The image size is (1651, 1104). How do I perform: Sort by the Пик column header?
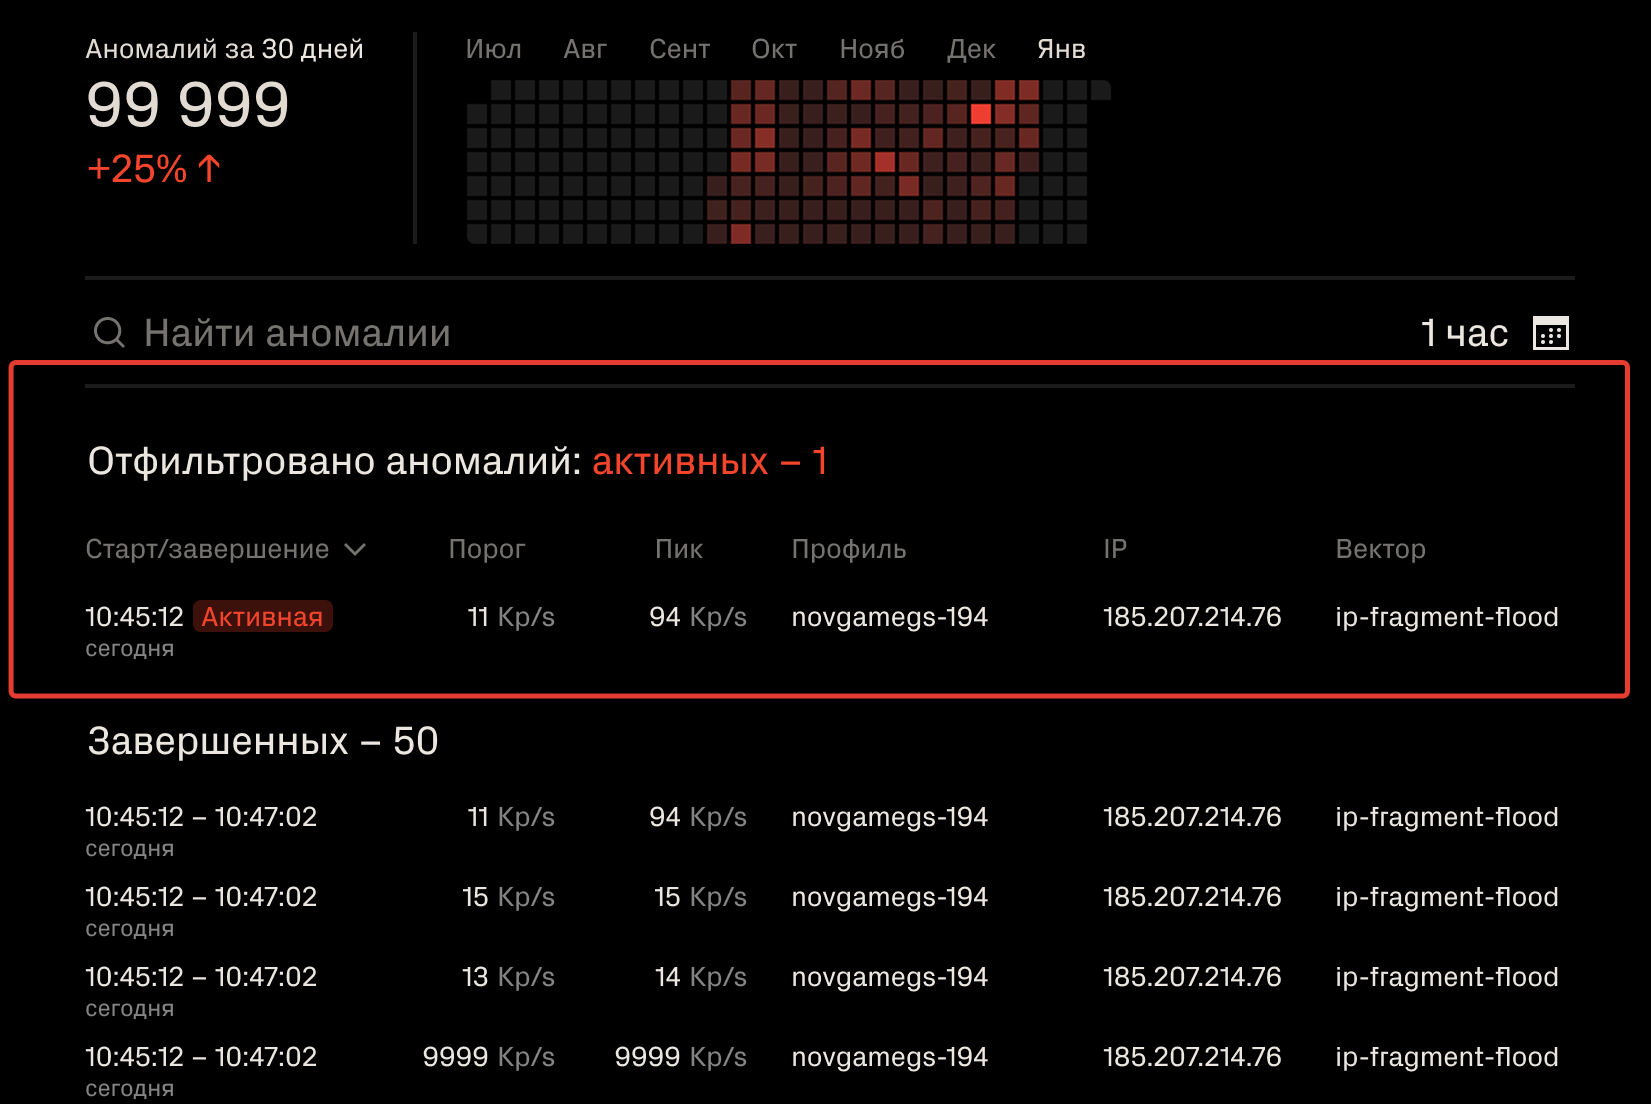678,549
